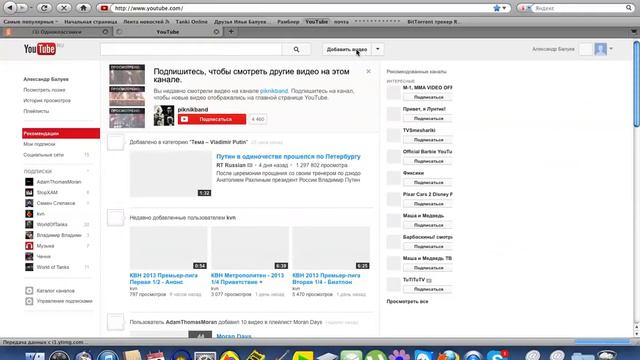This screenshot has width=640, height=360.
Task: Click the YouTube search input field
Action: tap(191, 49)
